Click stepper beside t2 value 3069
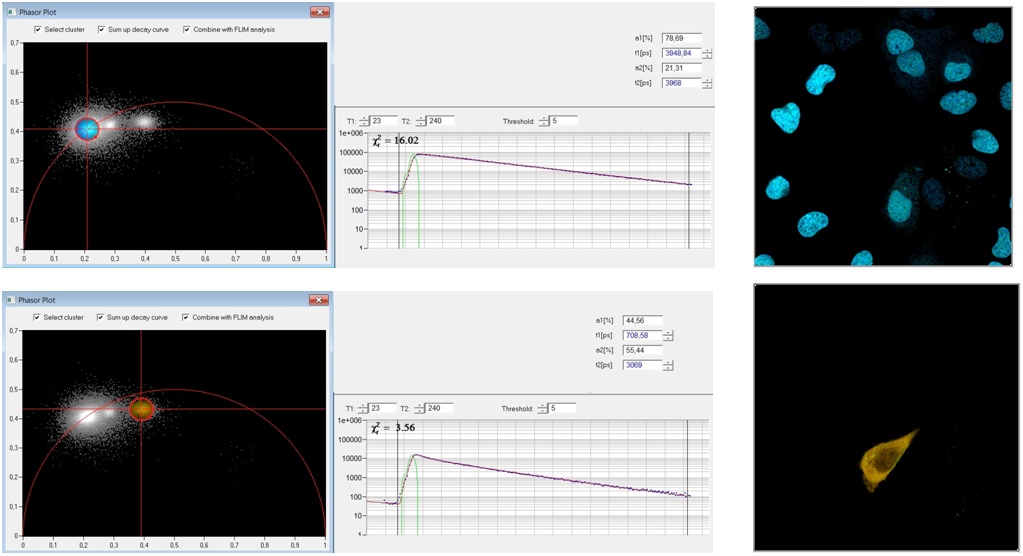The height and width of the screenshot is (556, 1023). pyautogui.click(x=667, y=365)
